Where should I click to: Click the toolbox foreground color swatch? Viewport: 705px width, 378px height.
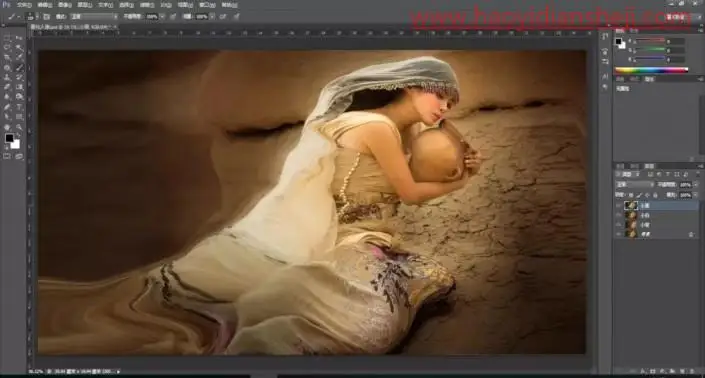coord(9,138)
